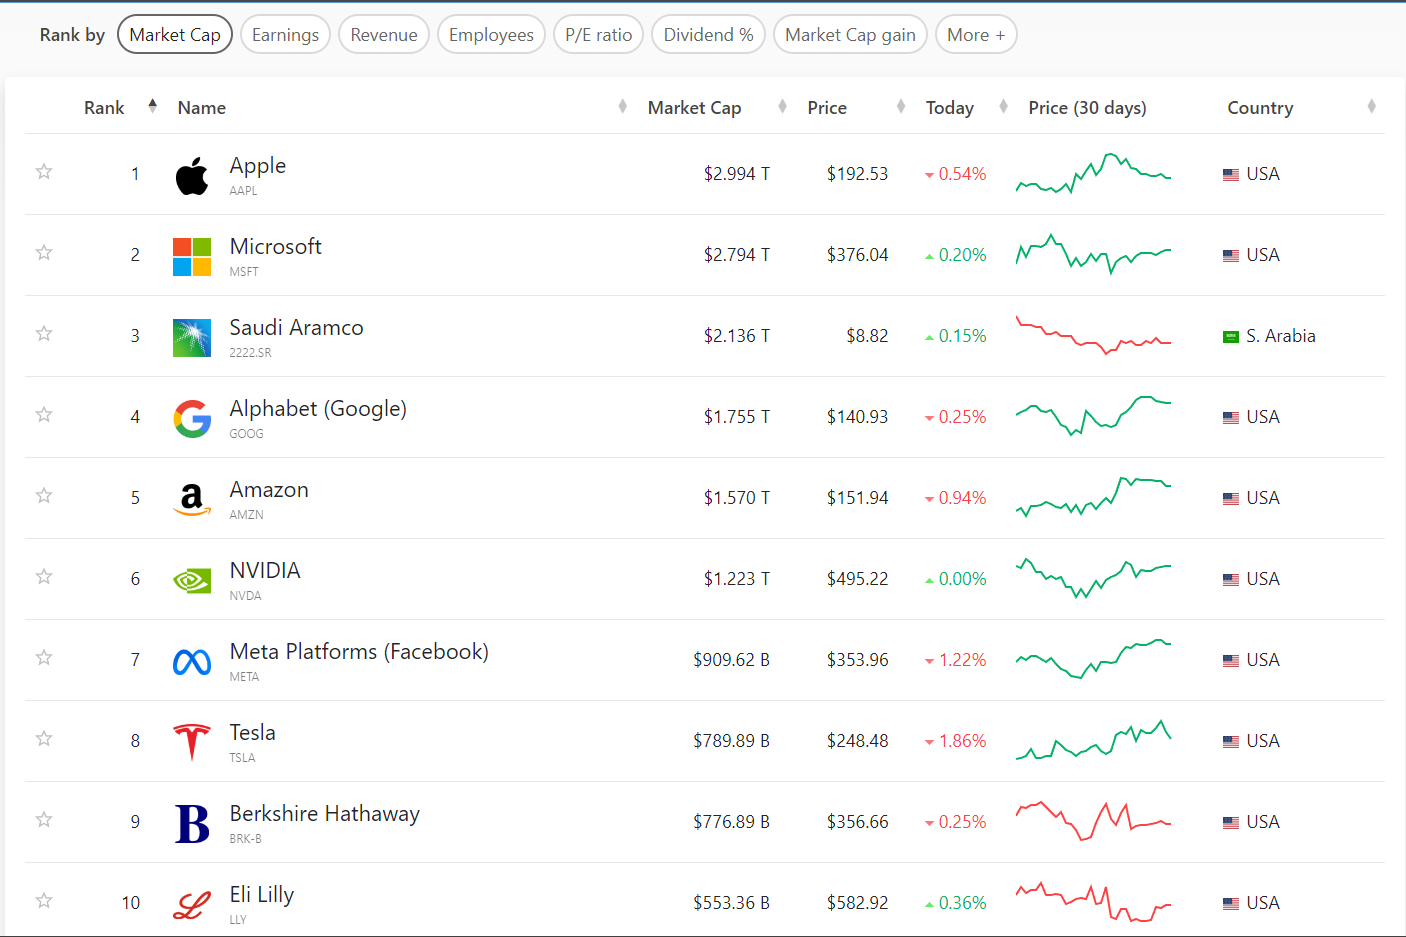
Task: Open the Tesla company link
Action: click(x=253, y=733)
